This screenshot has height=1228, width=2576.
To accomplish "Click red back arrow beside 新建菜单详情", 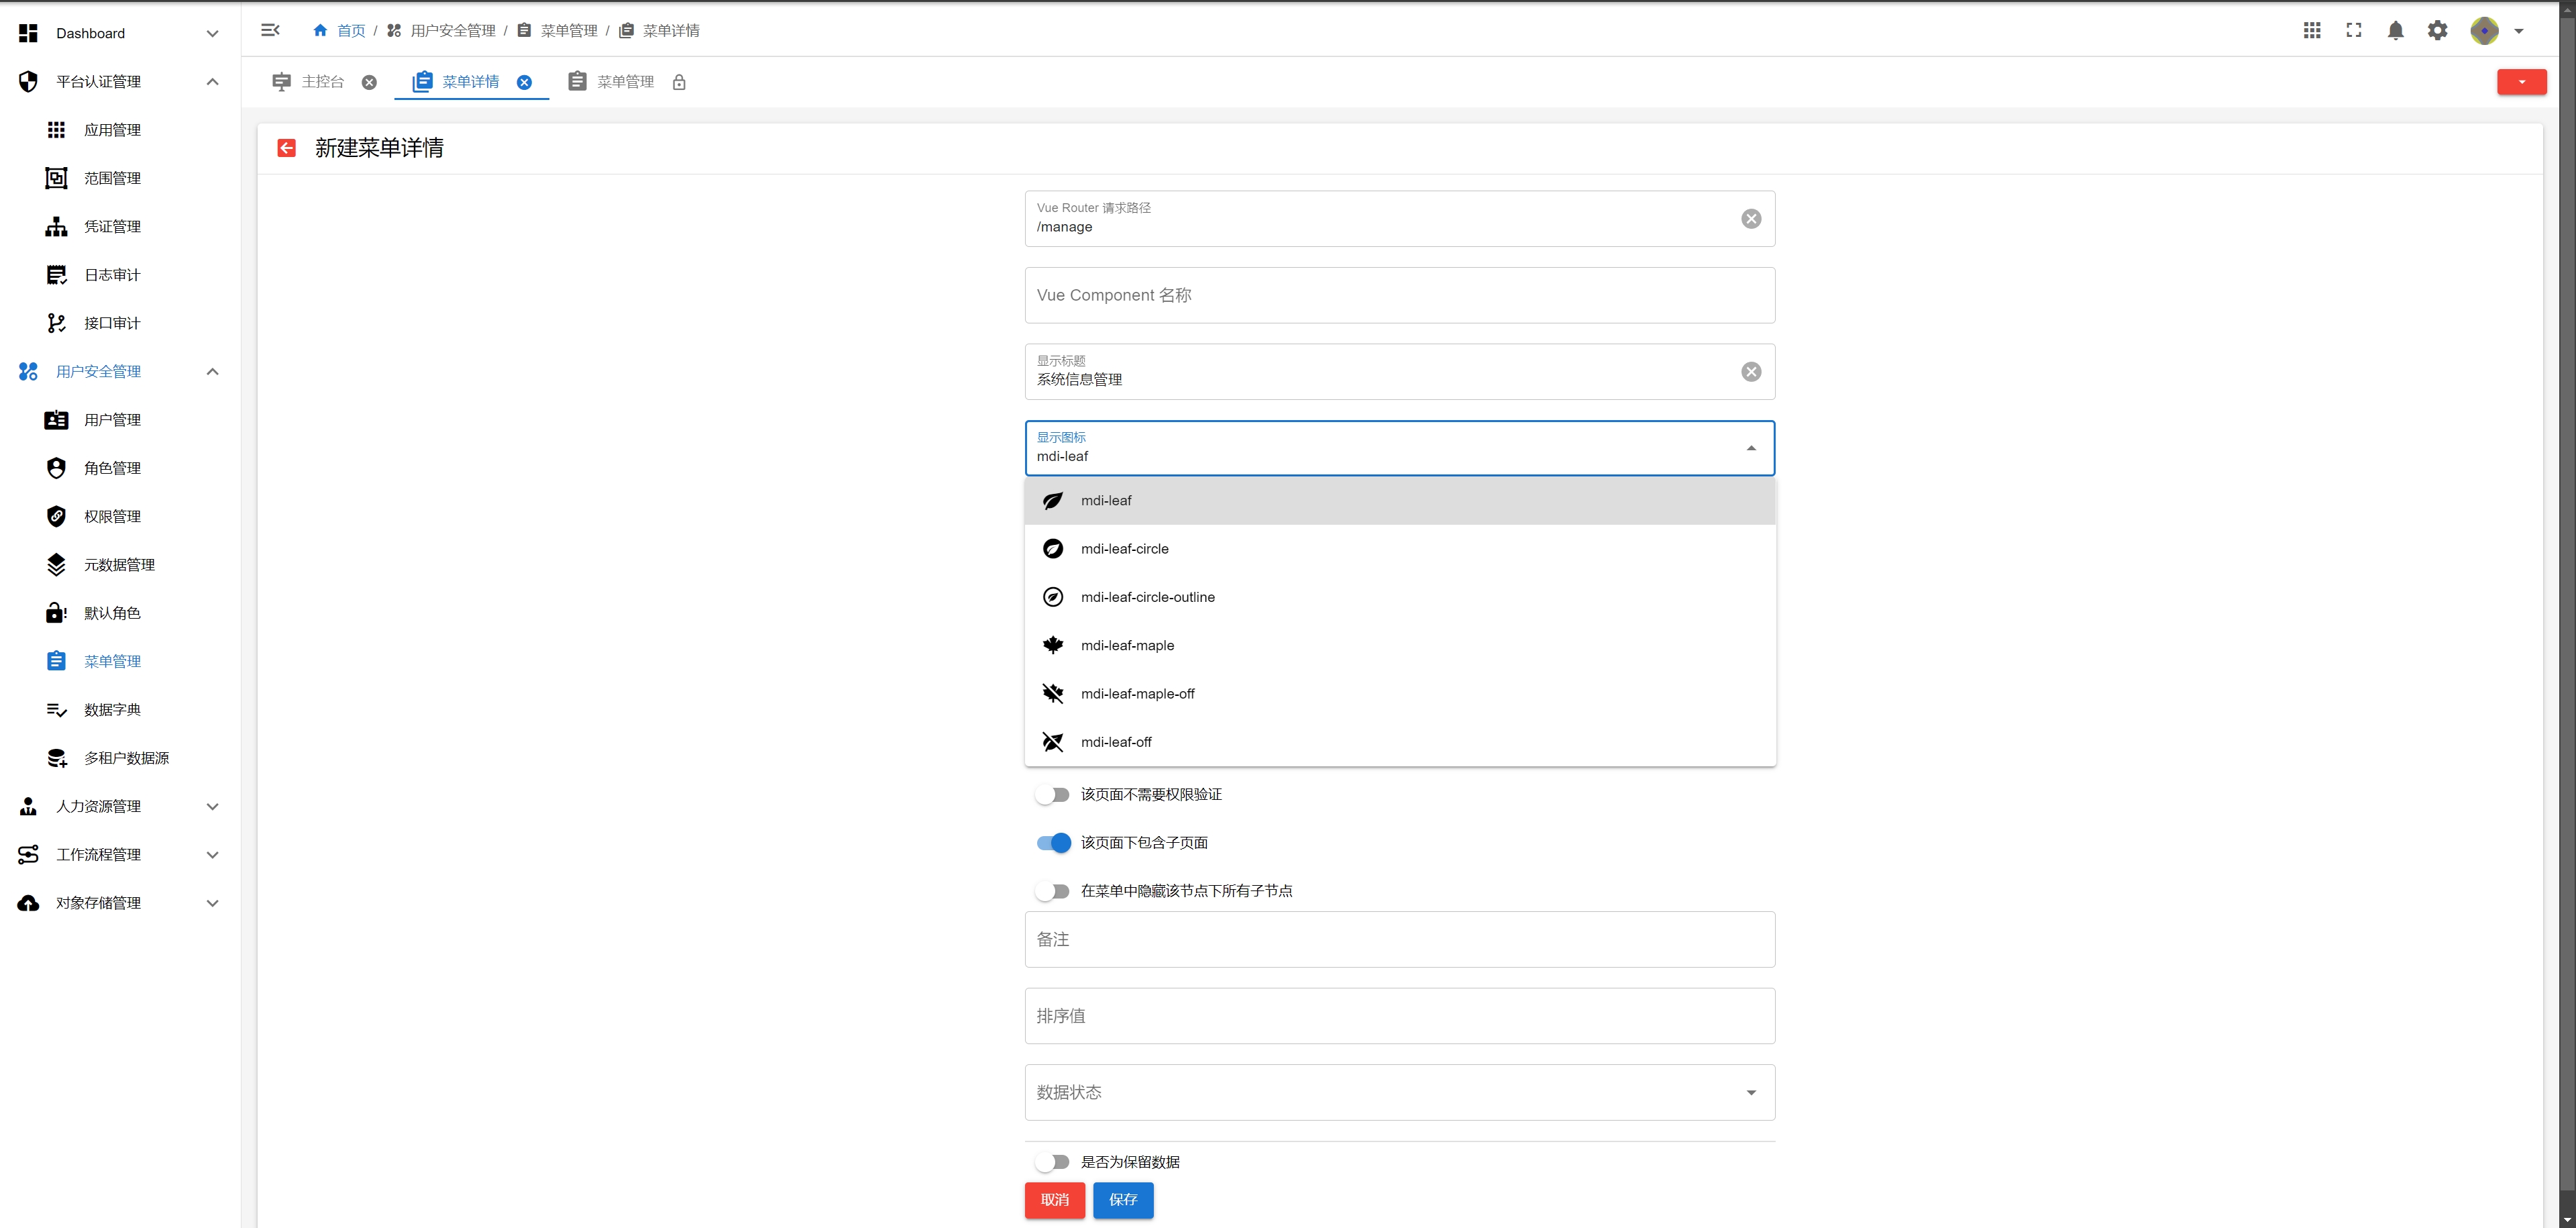I will point(287,148).
